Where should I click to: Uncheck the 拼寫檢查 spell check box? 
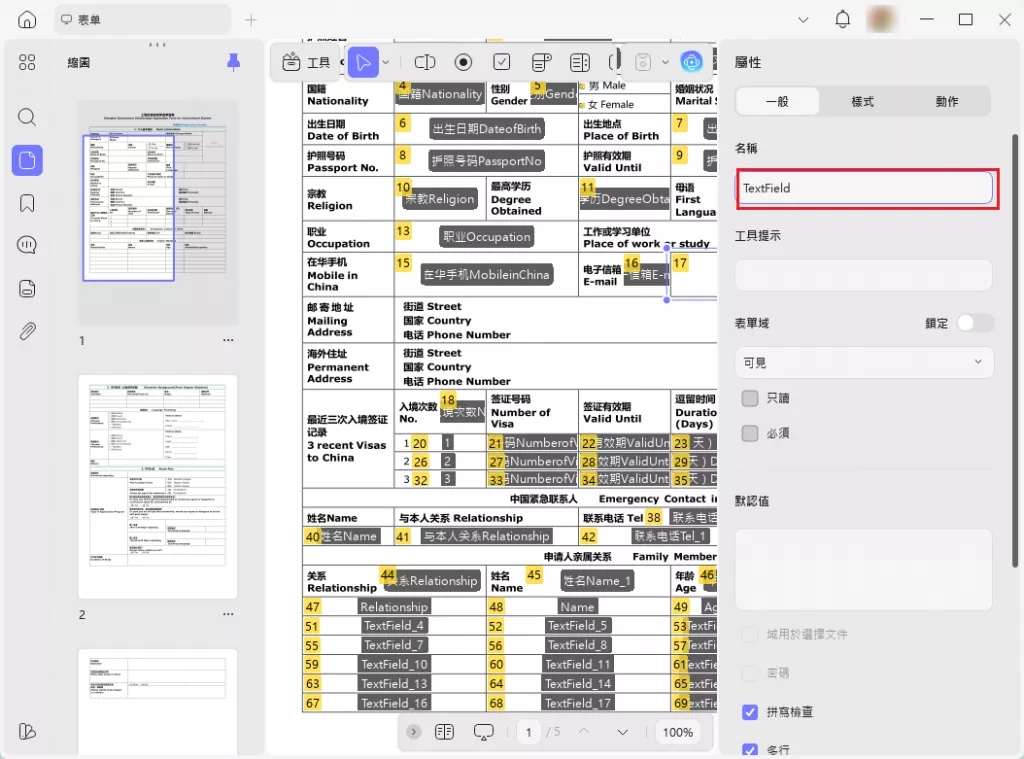click(750, 712)
